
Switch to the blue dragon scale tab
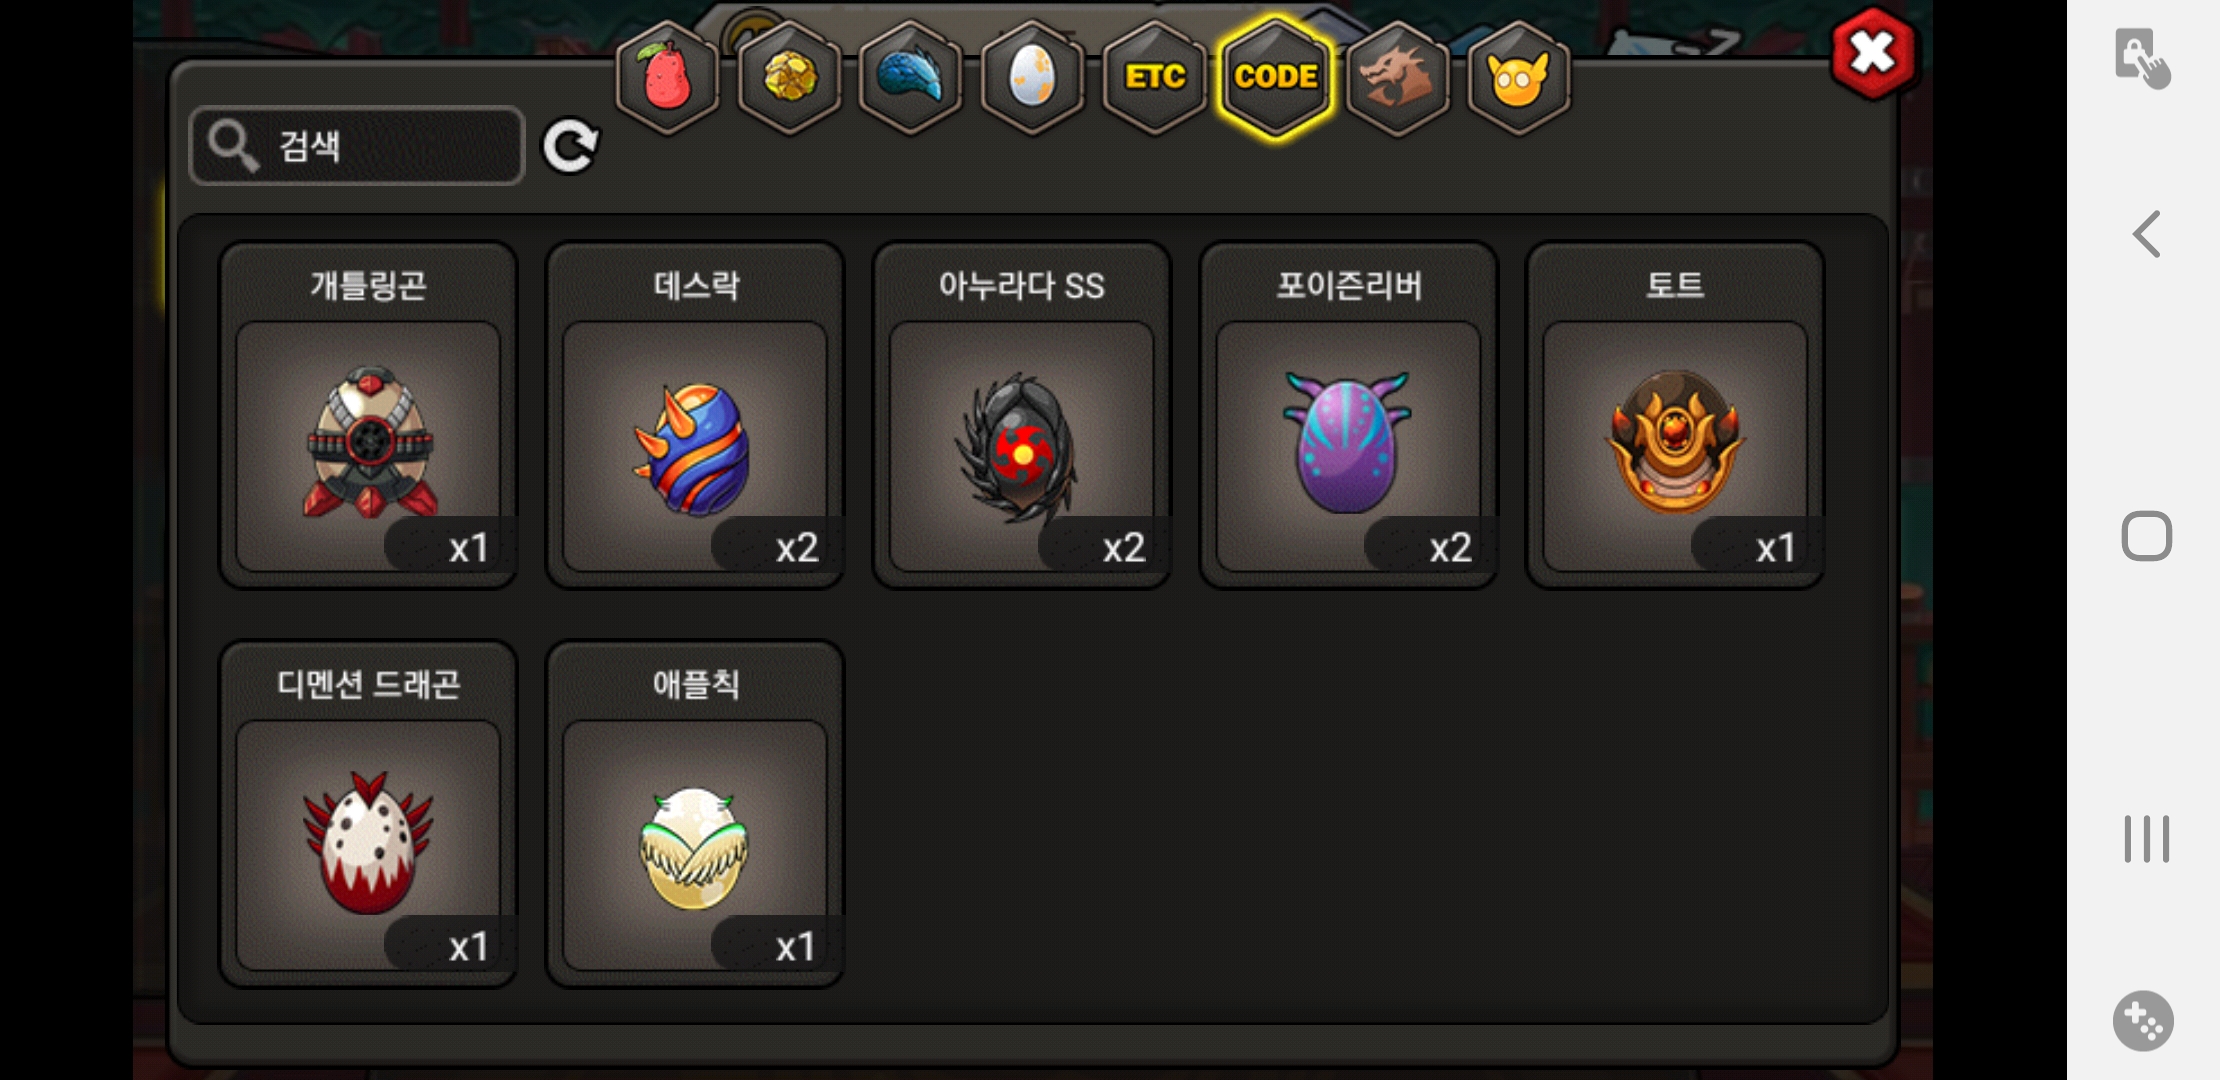tap(911, 77)
